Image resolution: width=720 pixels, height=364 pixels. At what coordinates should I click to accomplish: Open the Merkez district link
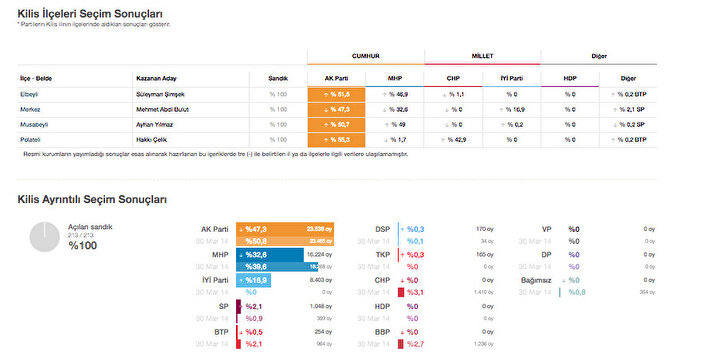(x=30, y=109)
